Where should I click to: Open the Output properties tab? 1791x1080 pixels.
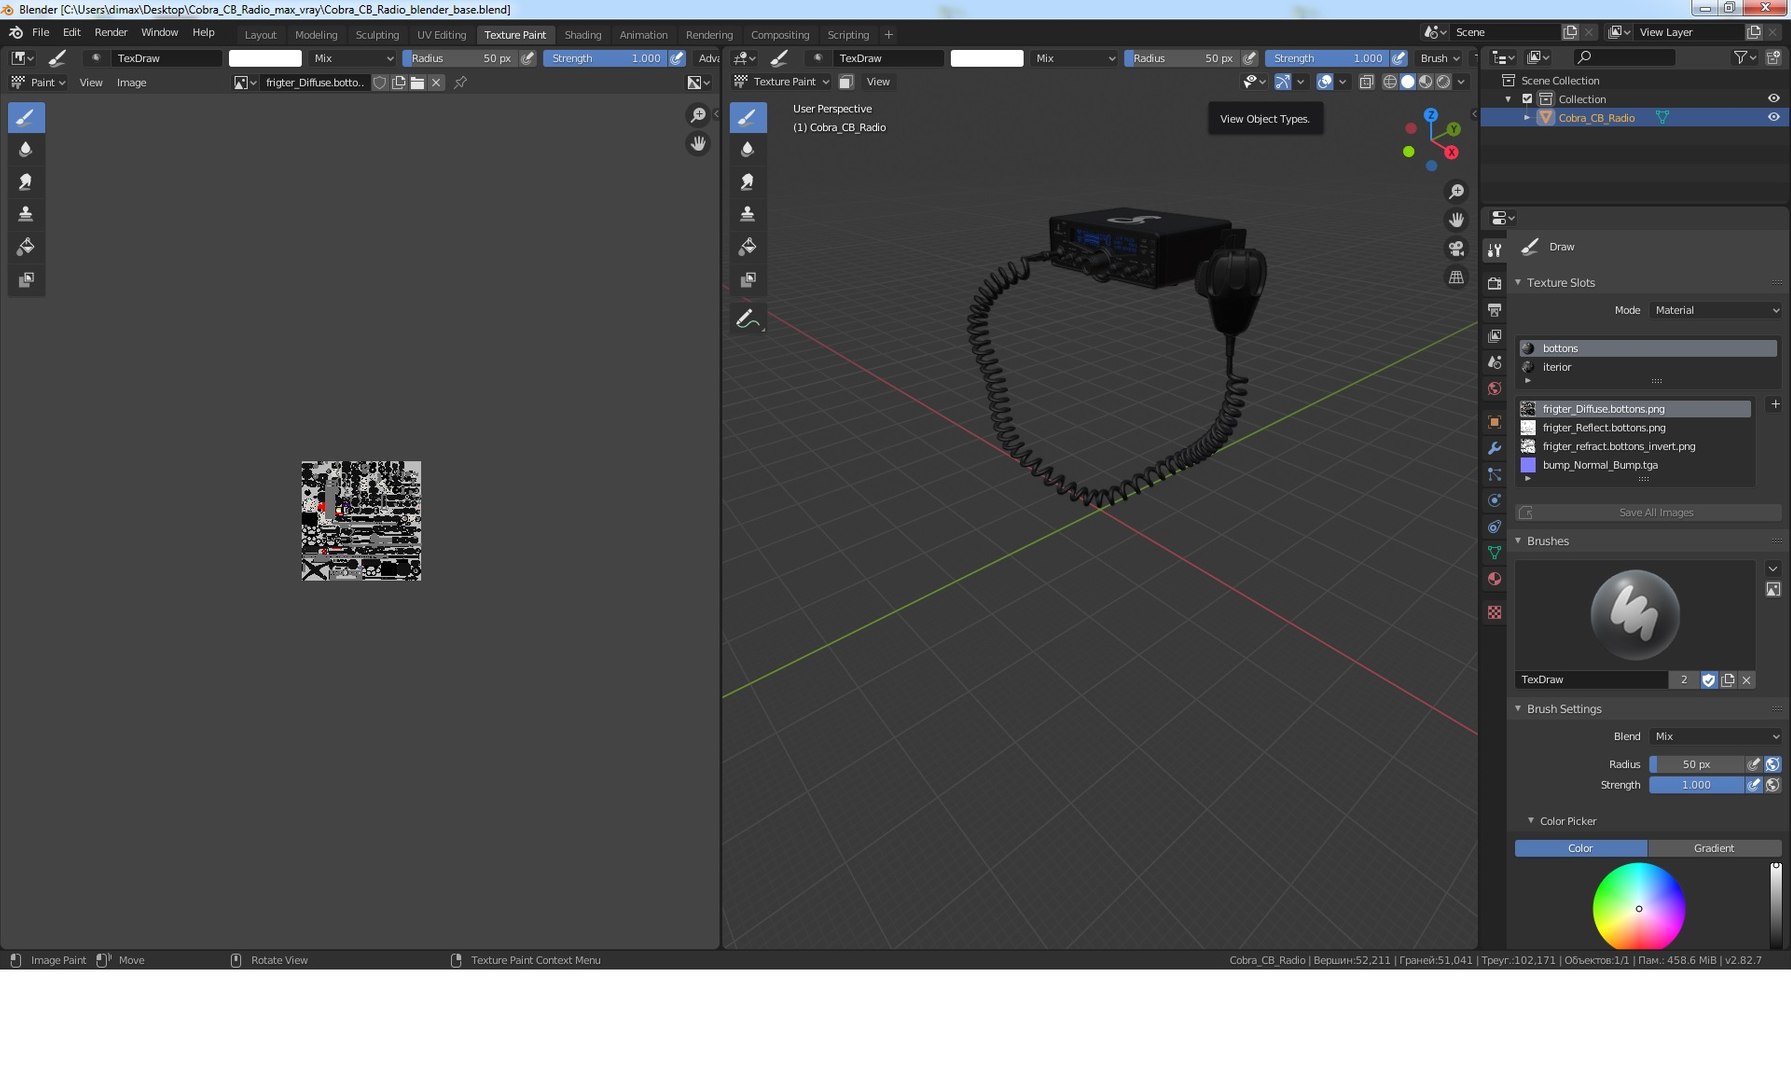pos(1494,310)
